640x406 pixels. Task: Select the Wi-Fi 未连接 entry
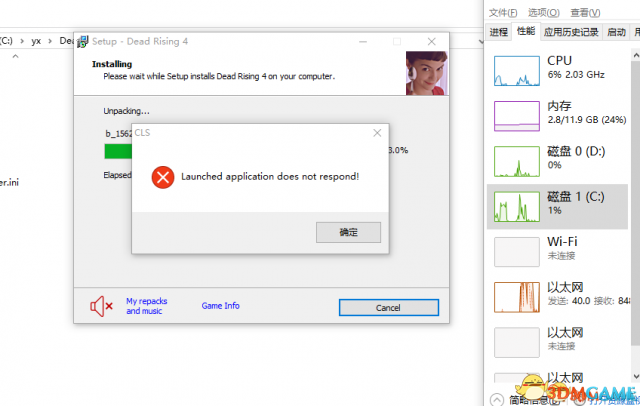pos(558,252)
